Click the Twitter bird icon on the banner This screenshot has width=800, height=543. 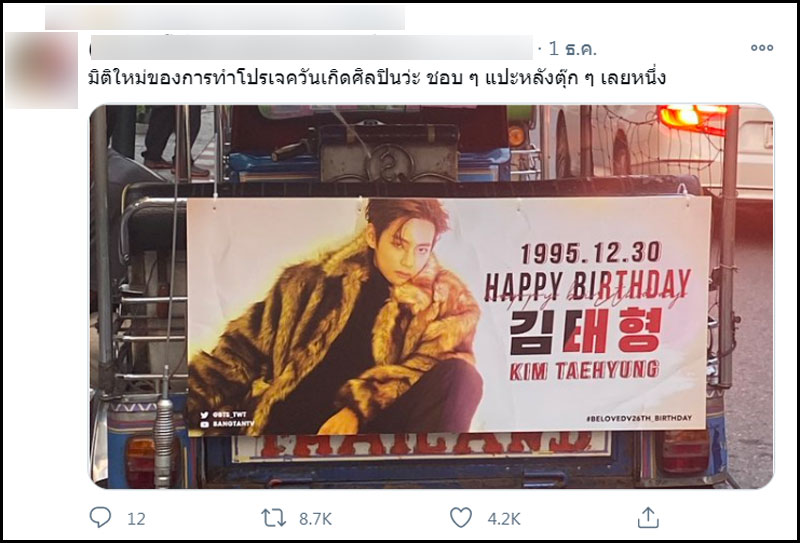tap(205, 415)
